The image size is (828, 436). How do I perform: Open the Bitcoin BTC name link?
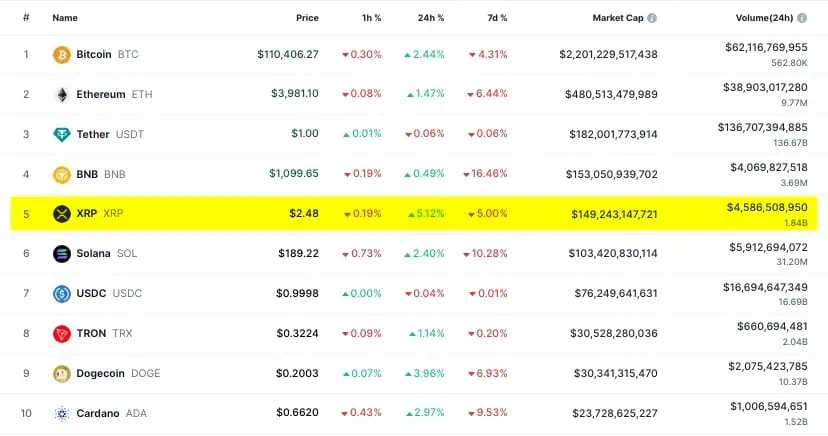[107, 54]
